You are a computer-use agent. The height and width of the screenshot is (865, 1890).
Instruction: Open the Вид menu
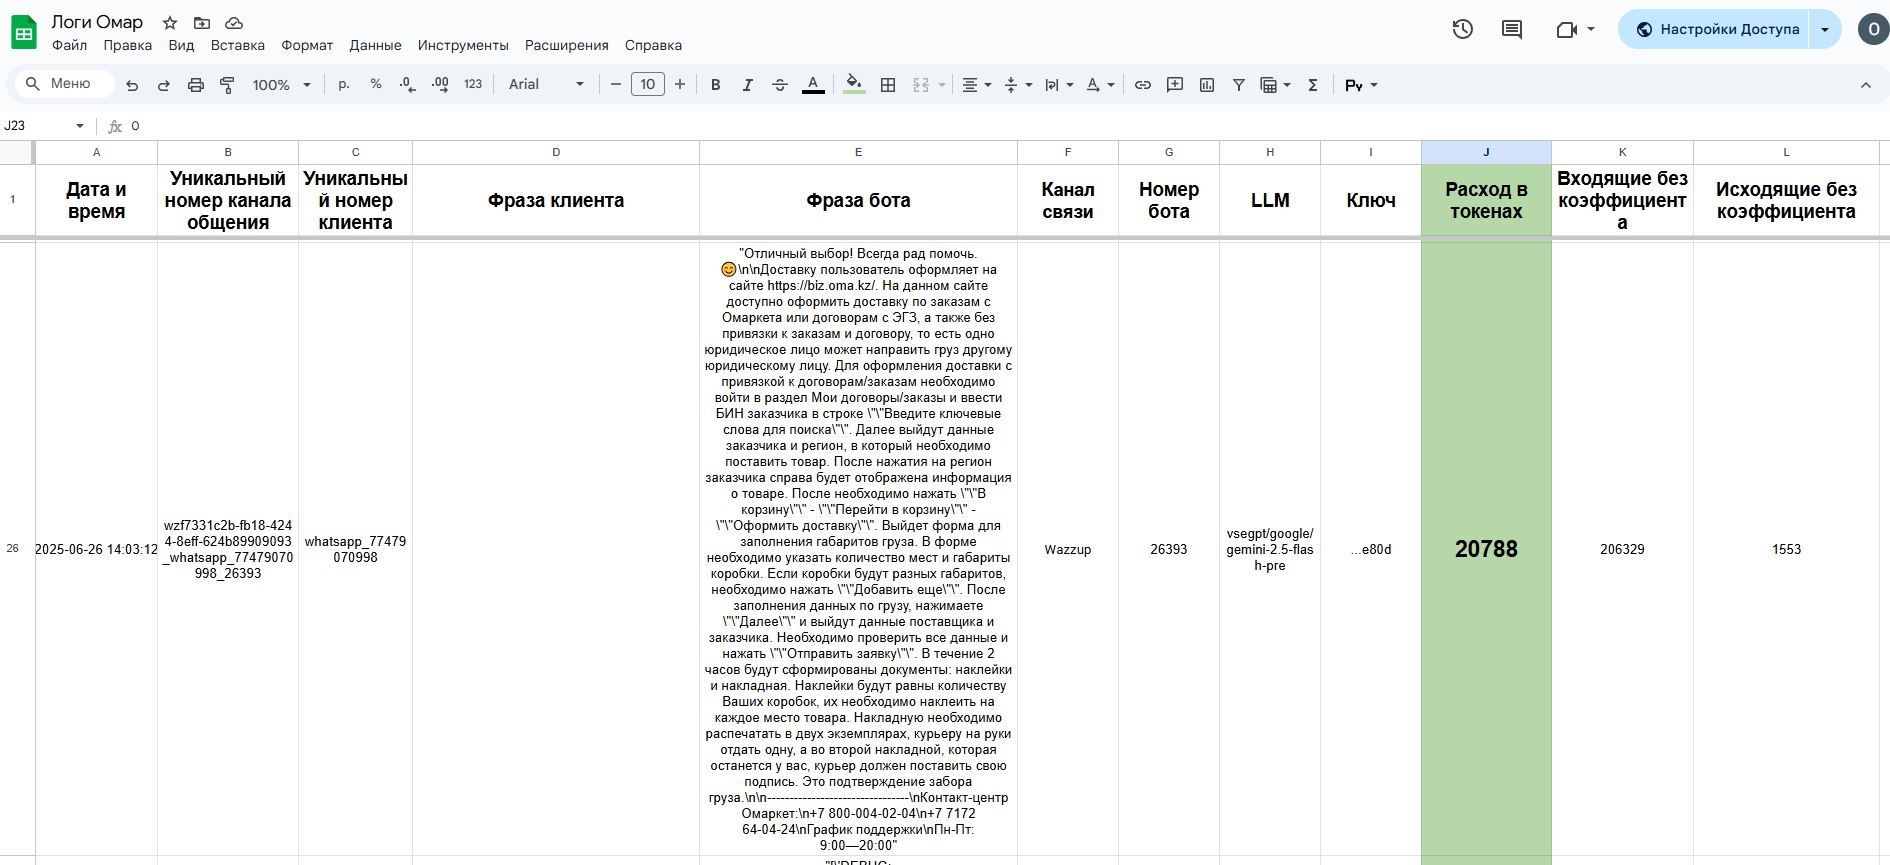pos(181,45)
